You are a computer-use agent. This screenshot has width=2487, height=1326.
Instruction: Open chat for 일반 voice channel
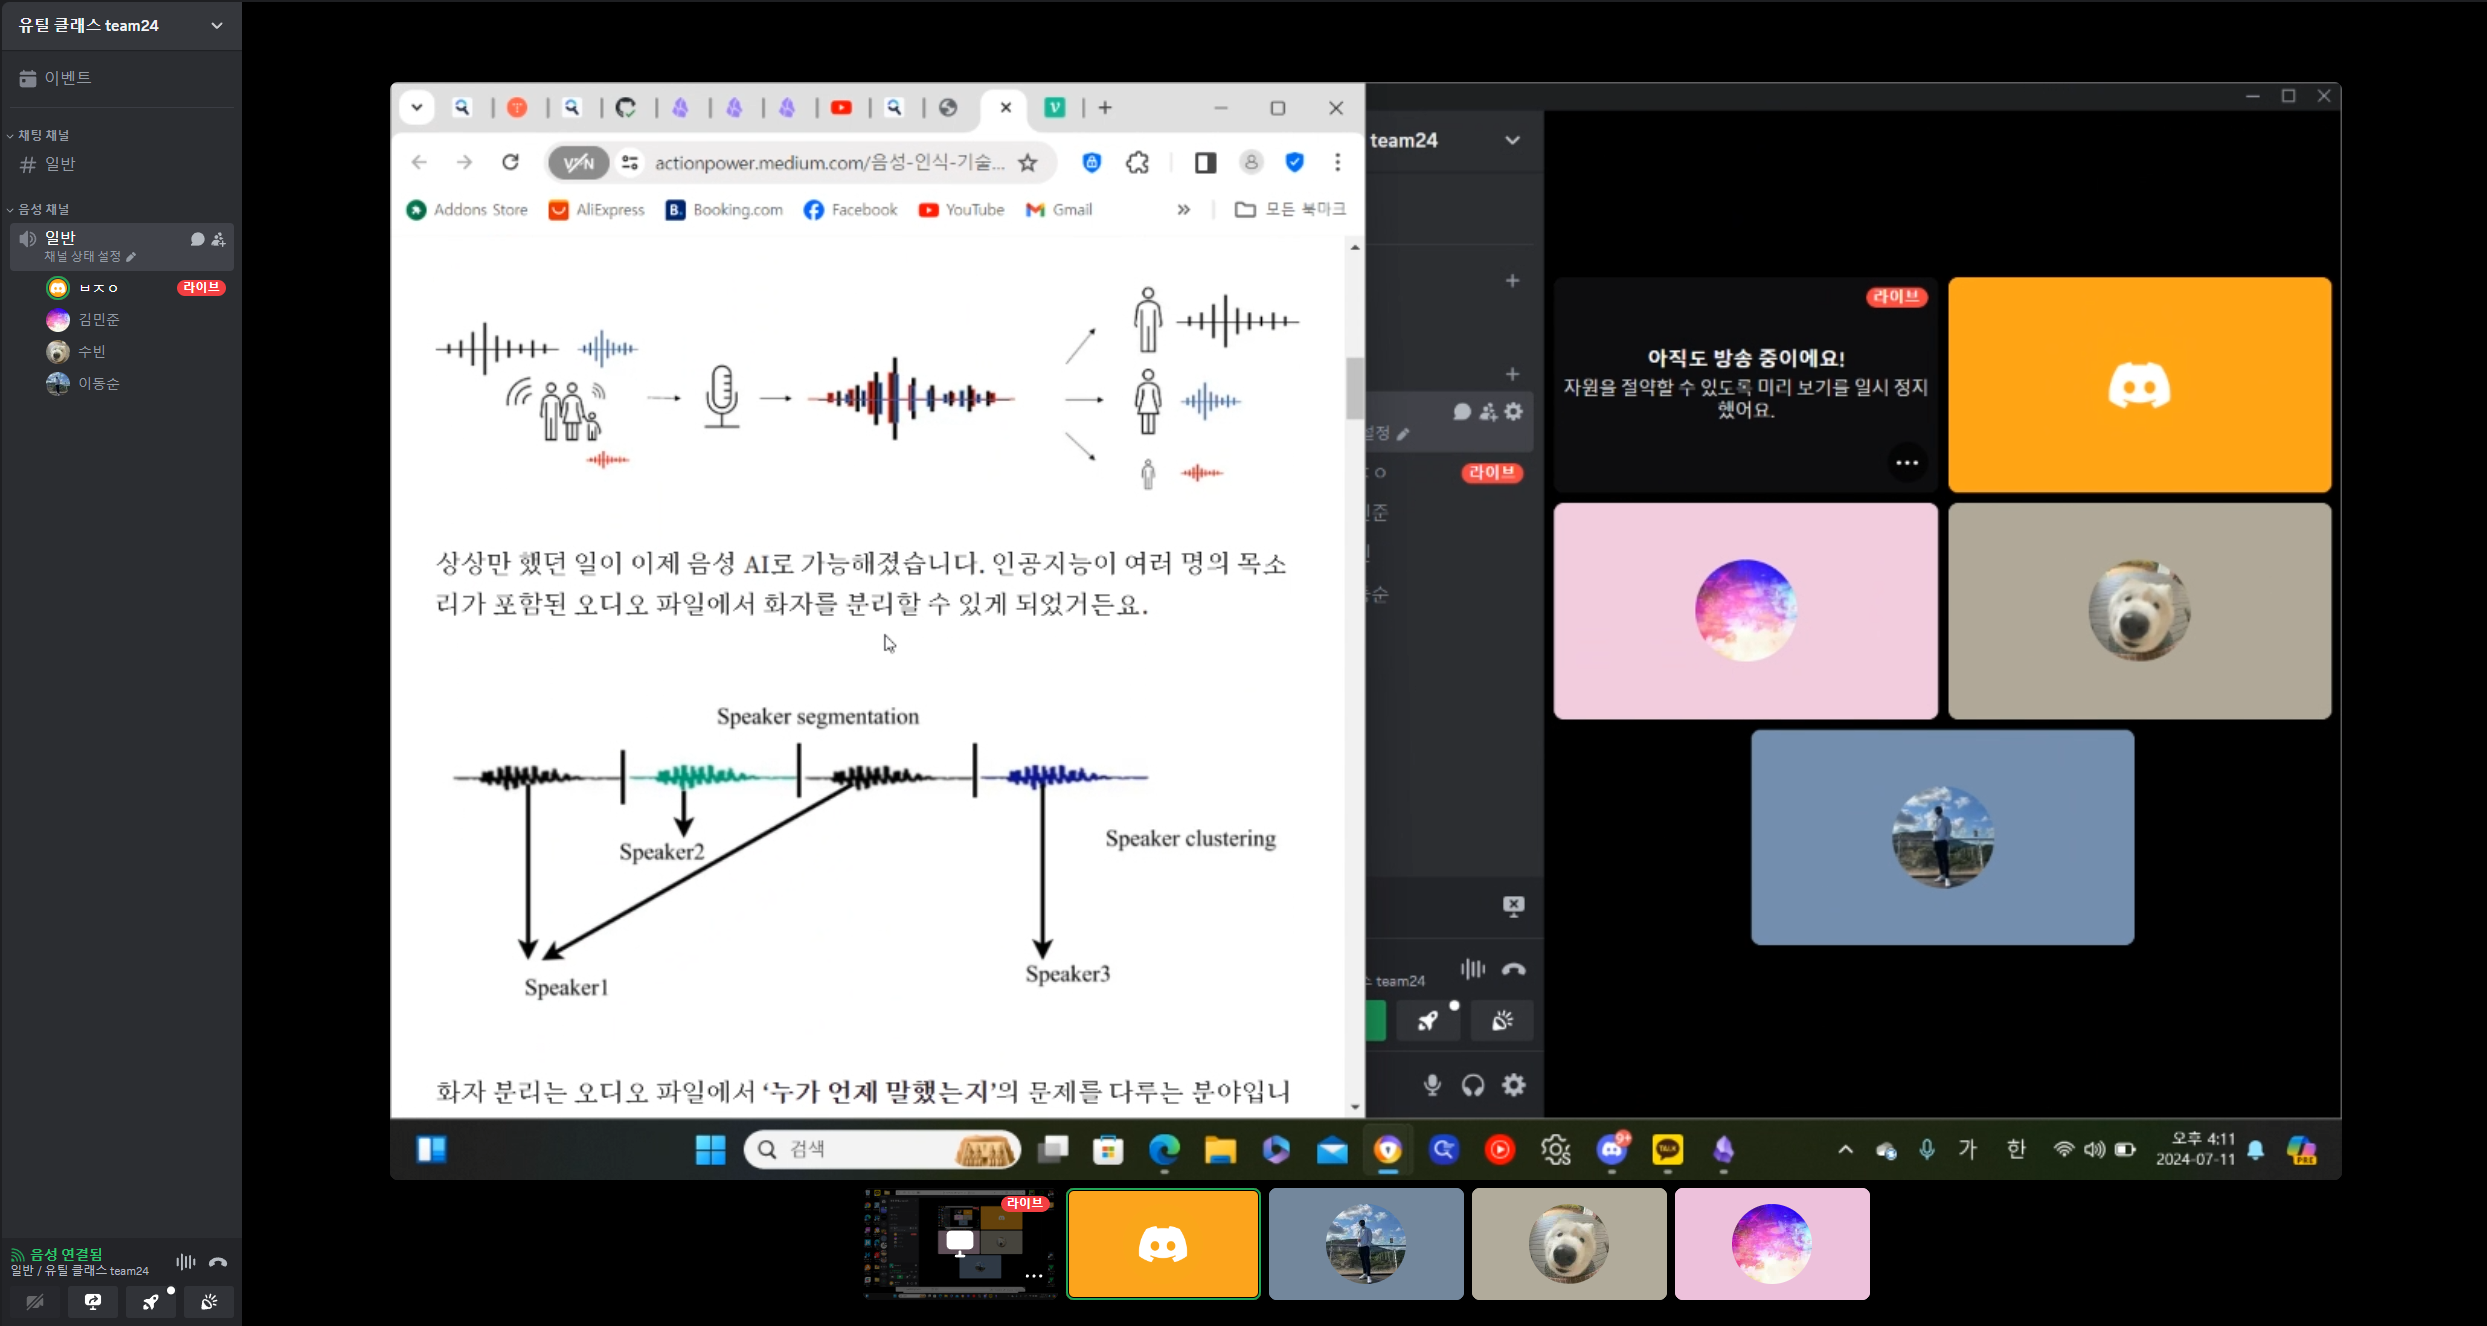(x=197, y=239)
